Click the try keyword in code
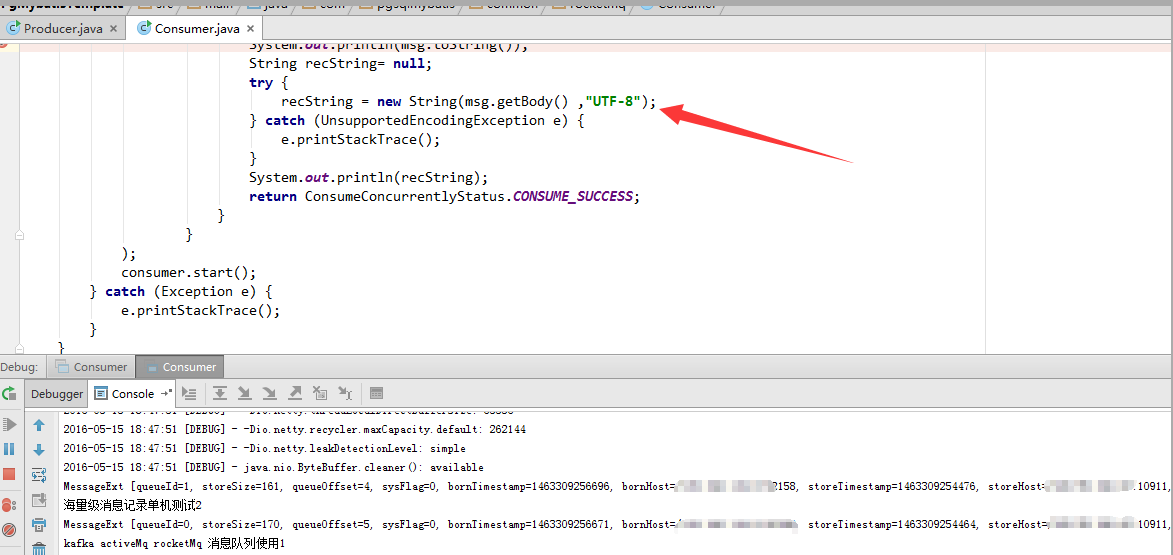Screen dimensions: 1173x555 pyautogui.click(x=261, y=83)
